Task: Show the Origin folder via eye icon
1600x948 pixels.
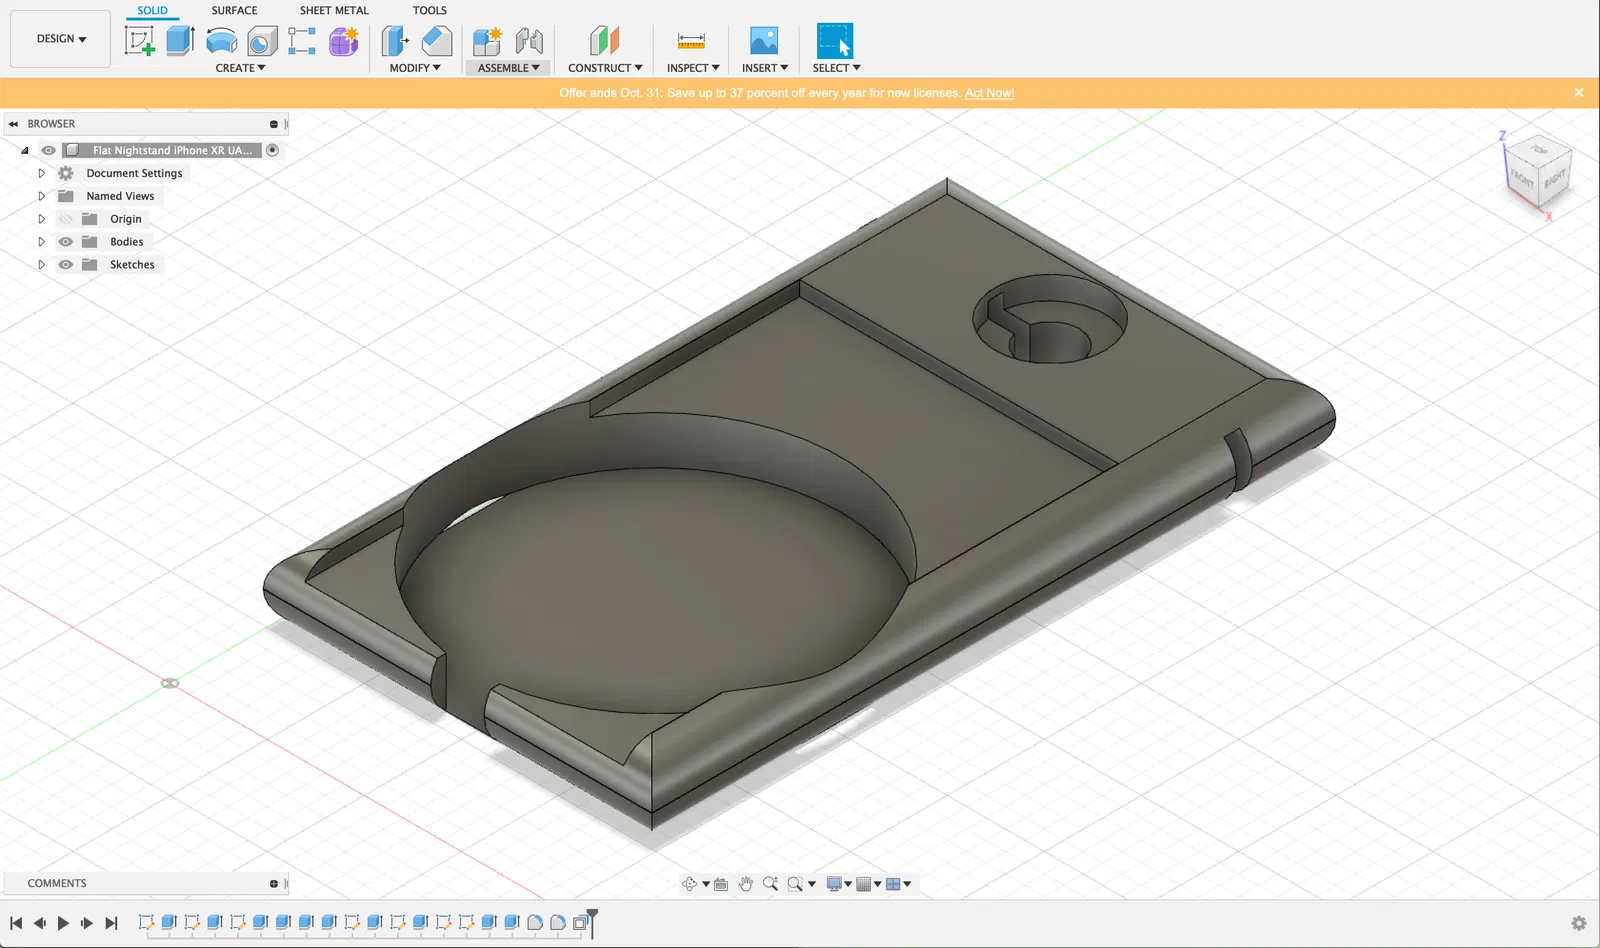Action: click(66, 219)
